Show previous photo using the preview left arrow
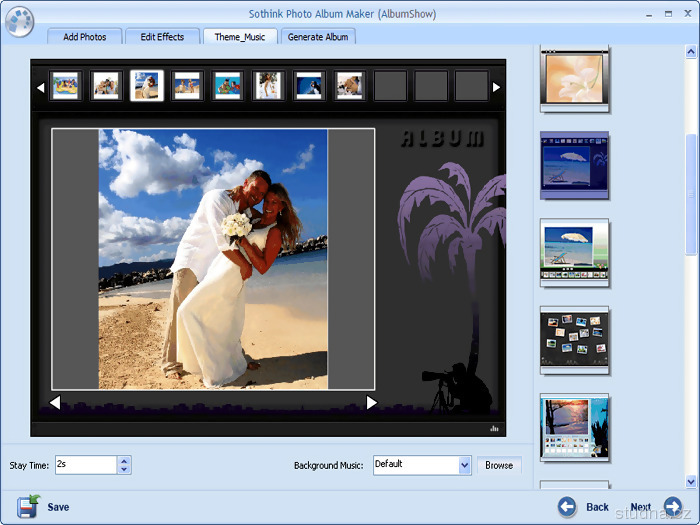The width and height of the screenshot is (700, 525). (55, 403)
